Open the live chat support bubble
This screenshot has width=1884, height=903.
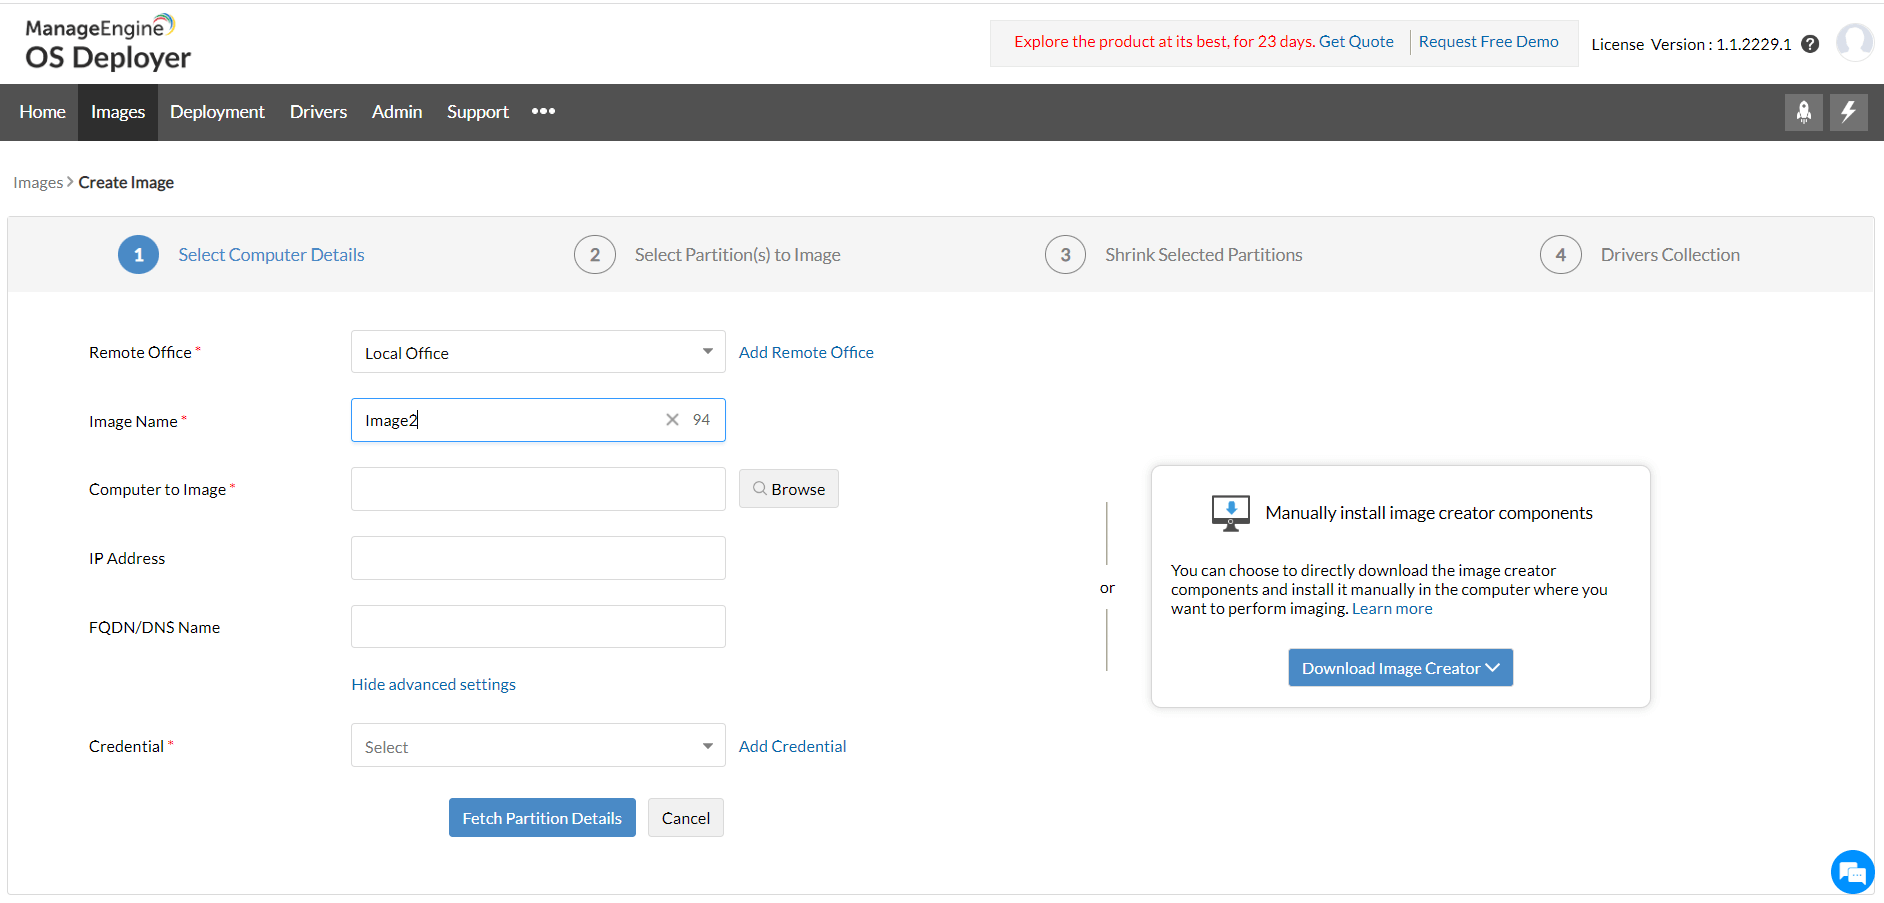[1852, 871]
